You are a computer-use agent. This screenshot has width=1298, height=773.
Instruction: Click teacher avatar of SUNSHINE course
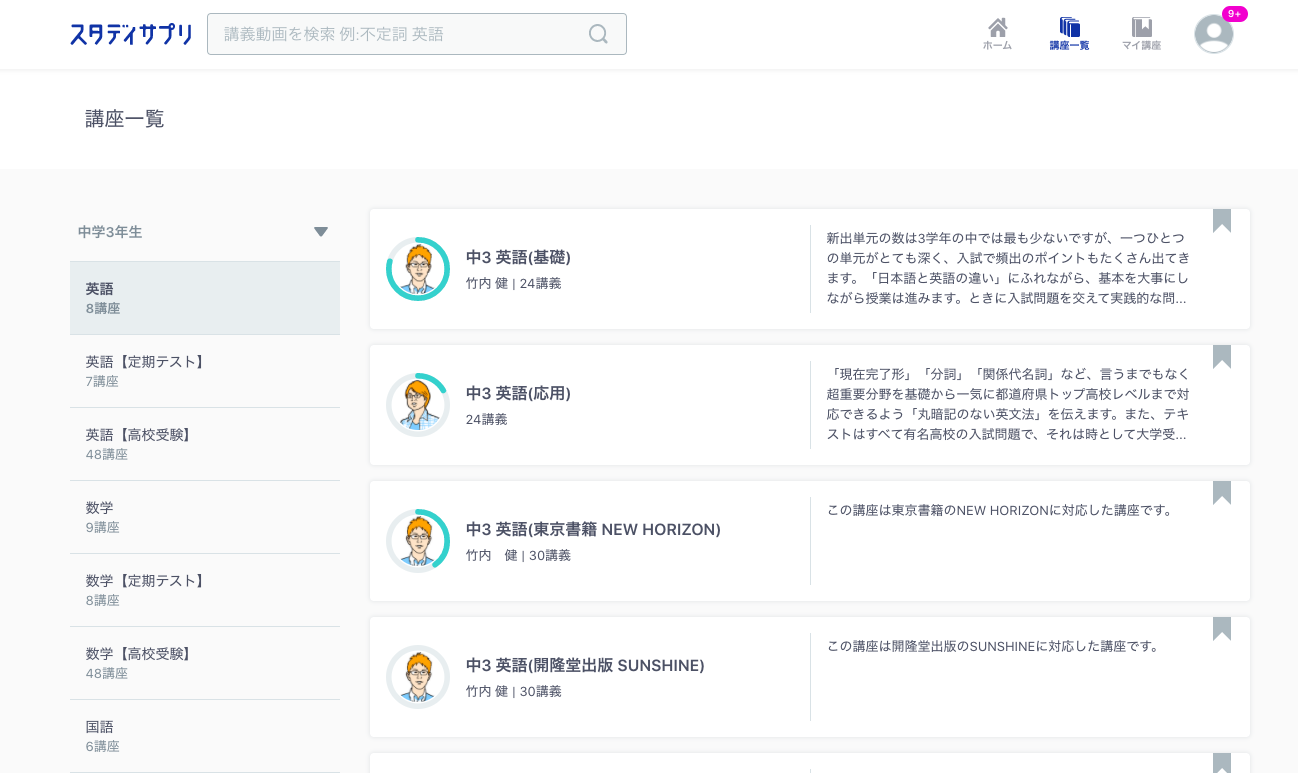418,677
